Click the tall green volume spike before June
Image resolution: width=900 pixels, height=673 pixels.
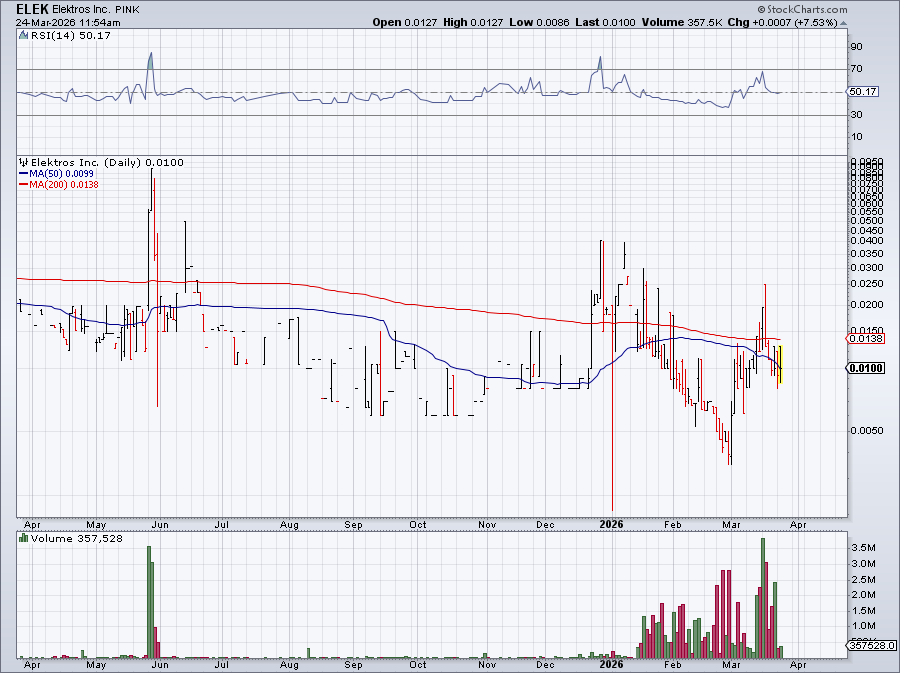[x=149, y=602]
